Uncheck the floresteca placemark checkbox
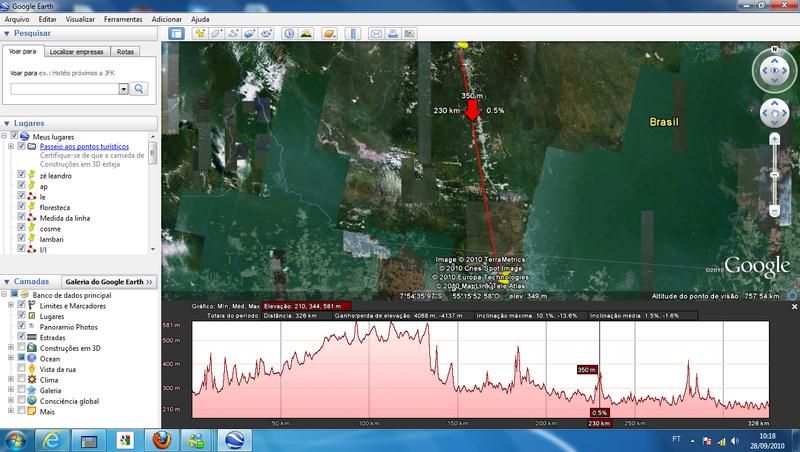 tap(21, 206)
